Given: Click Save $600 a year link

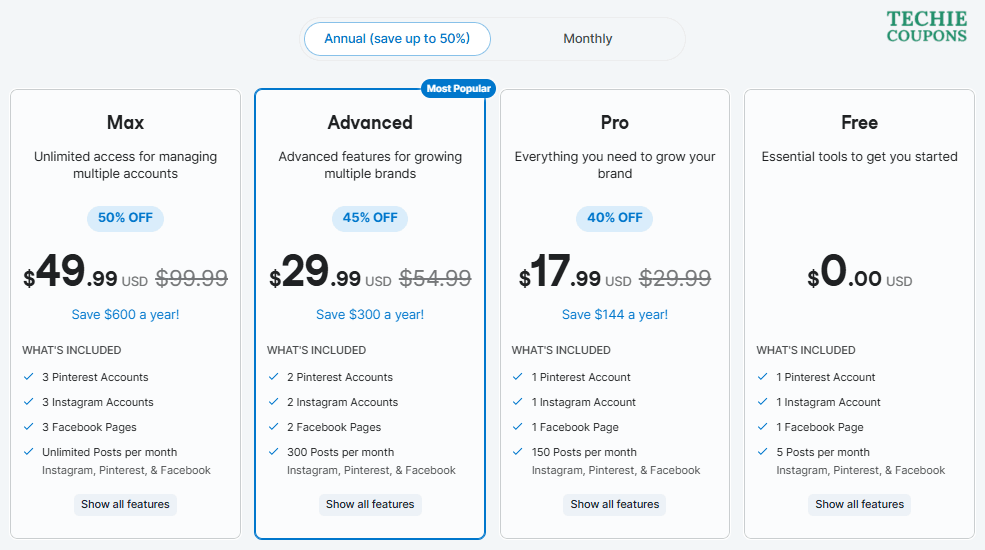Looking at the screenshot, I should coord(125,314).
